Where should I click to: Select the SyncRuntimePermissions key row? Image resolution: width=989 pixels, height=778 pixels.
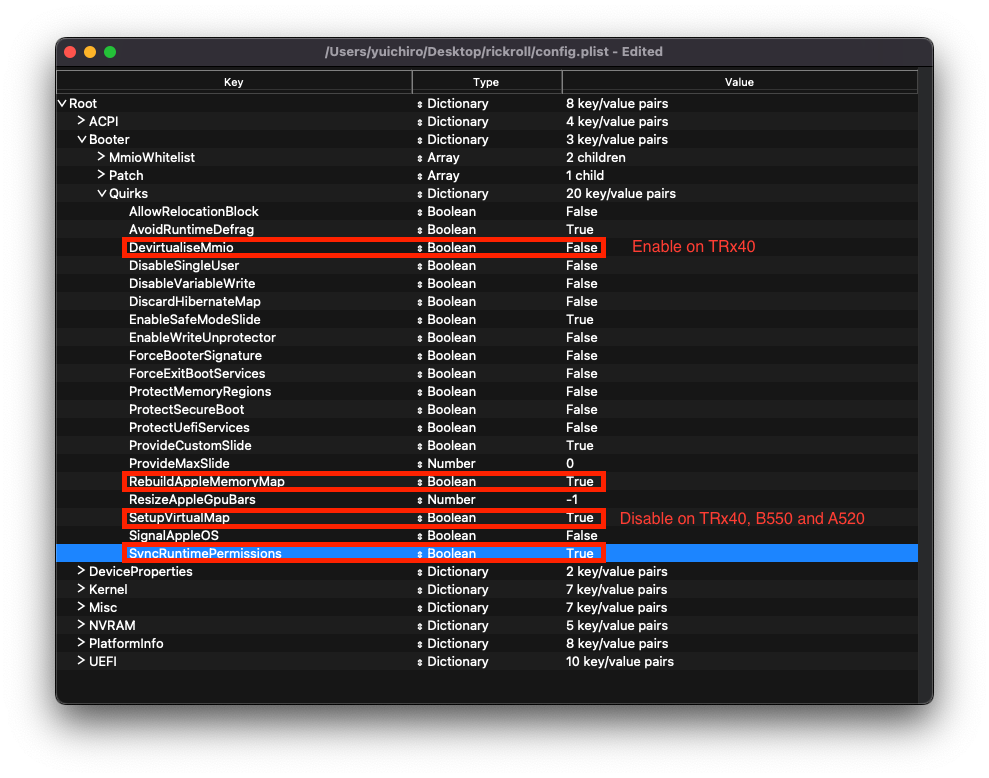point(205,554)
